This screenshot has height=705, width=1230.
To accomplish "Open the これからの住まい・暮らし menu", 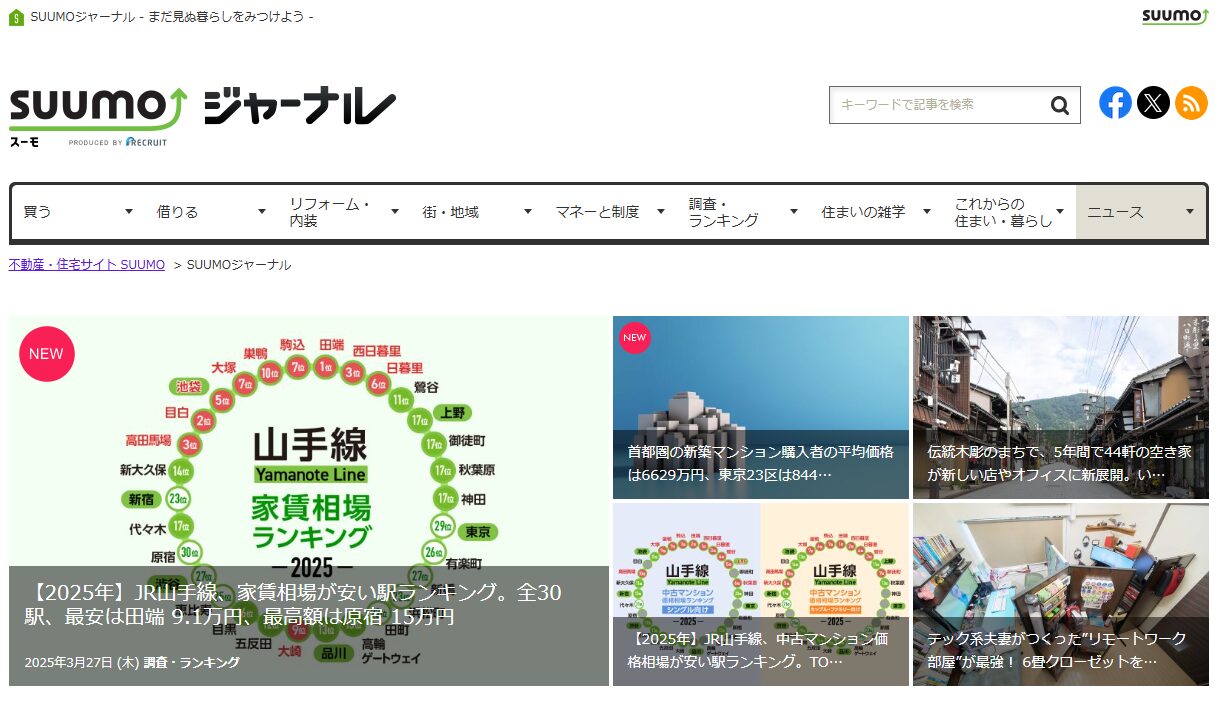I will (x=1009, y=212).
